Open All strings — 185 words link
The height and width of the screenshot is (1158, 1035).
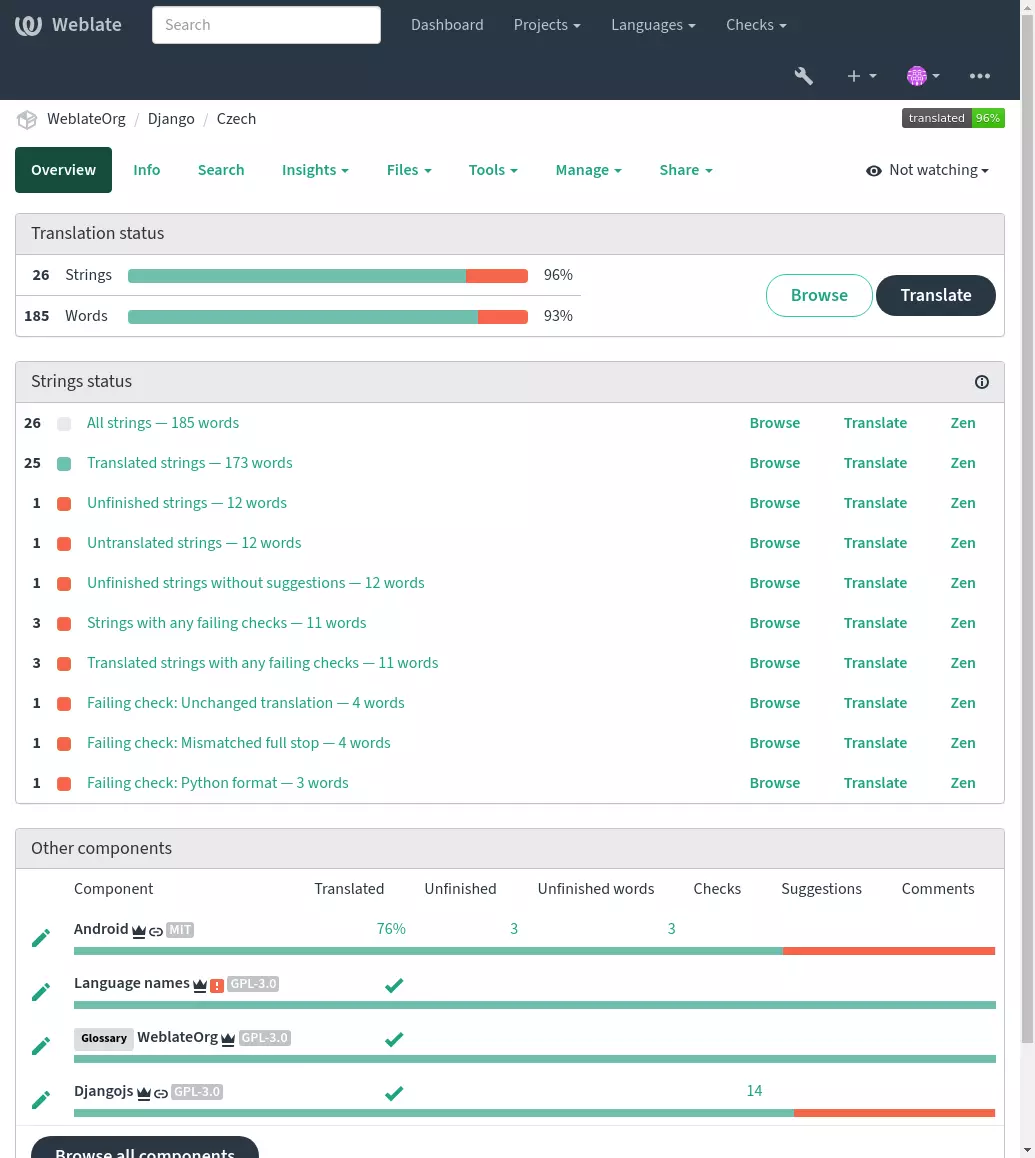tap(163, 423)
